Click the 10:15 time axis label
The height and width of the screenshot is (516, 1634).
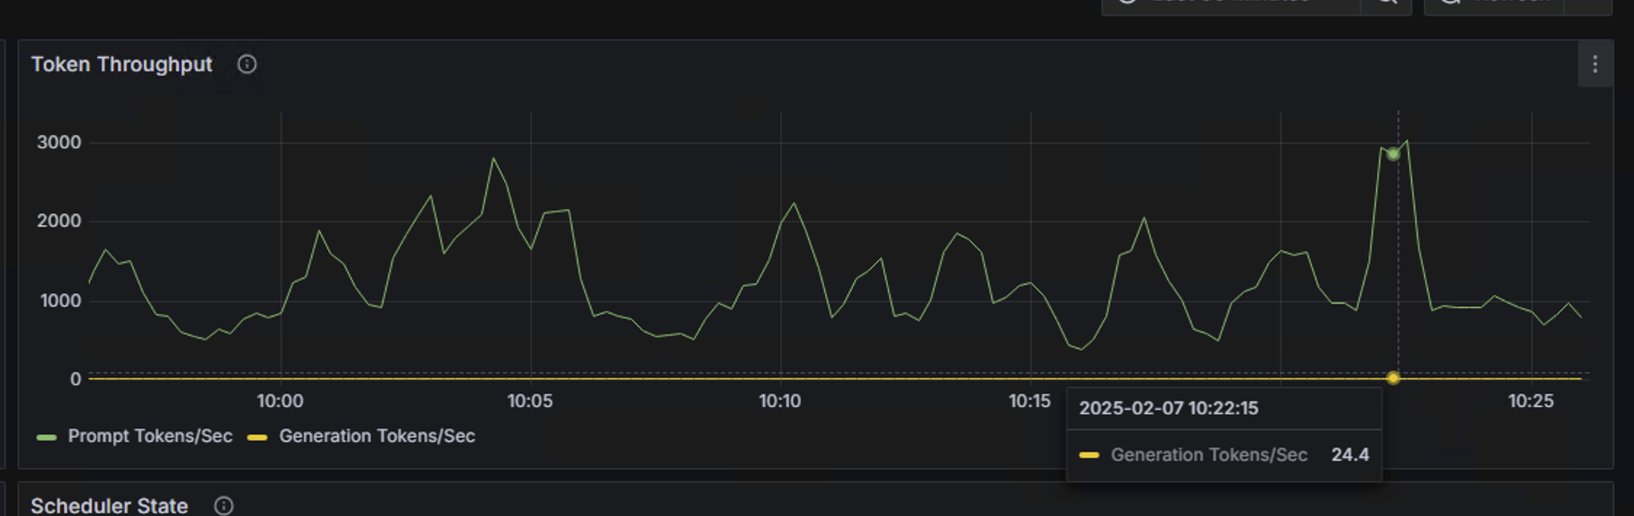(1030, 401)
